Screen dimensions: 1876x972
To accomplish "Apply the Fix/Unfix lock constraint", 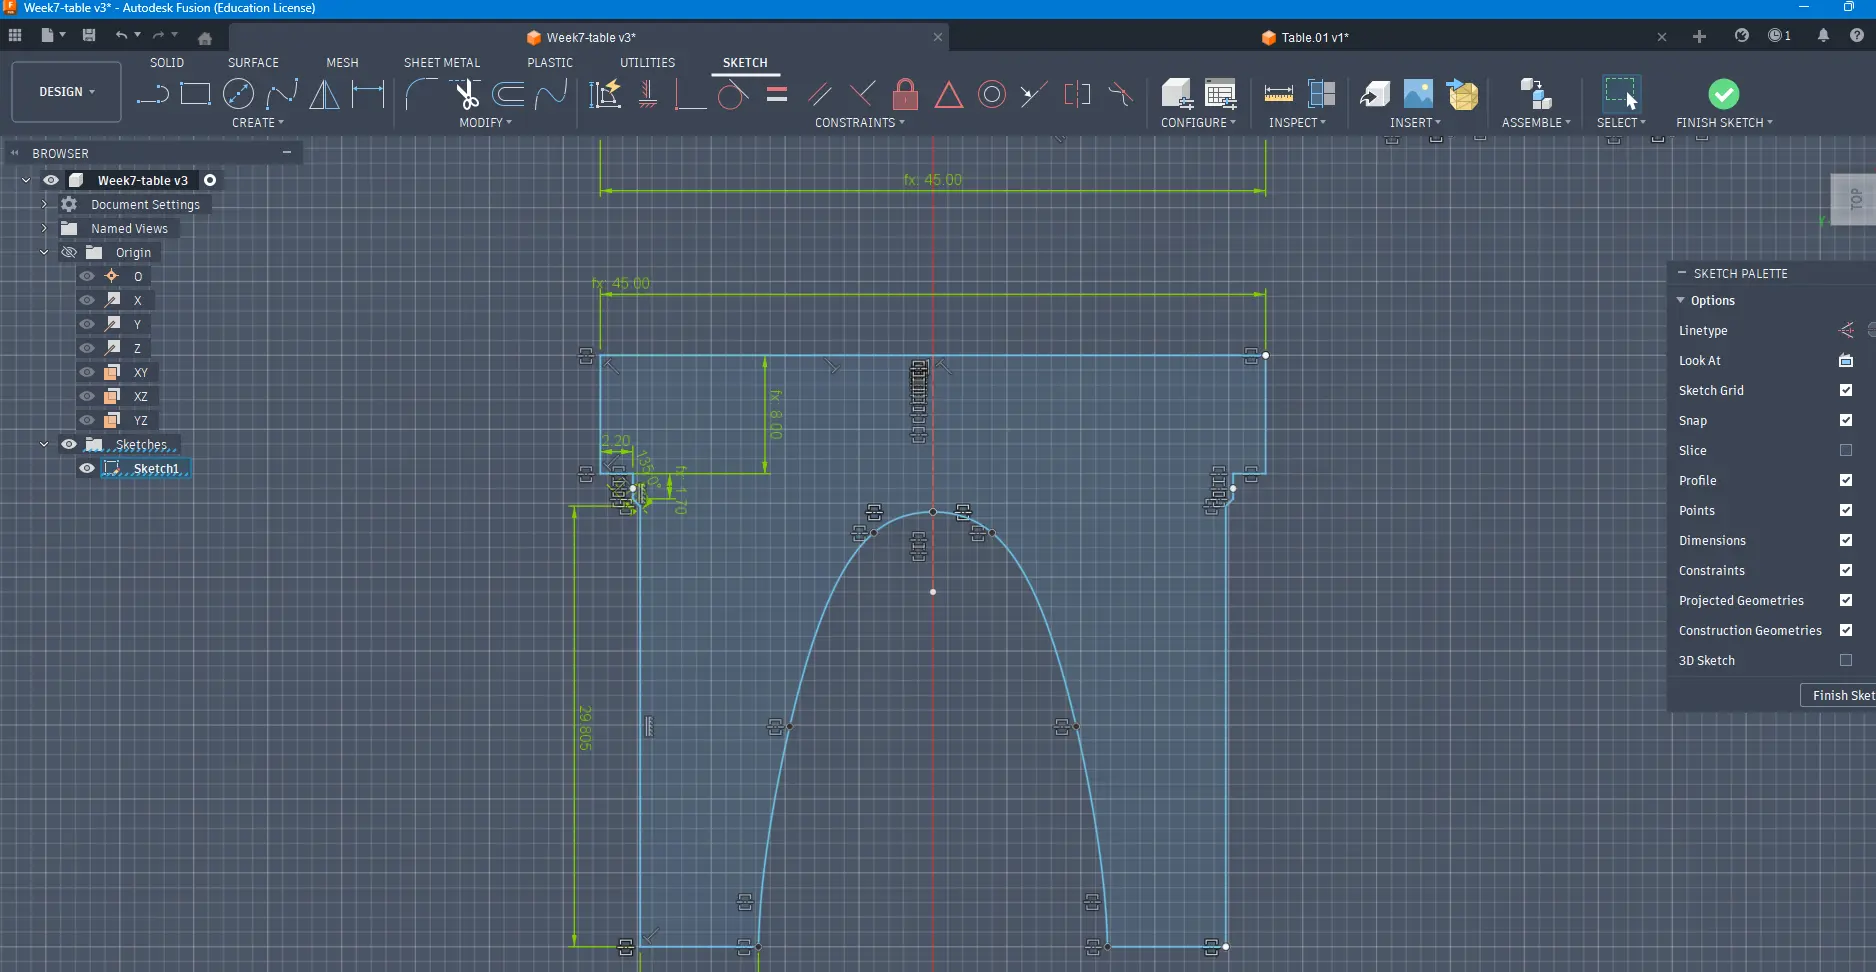I will click(905, 95).
